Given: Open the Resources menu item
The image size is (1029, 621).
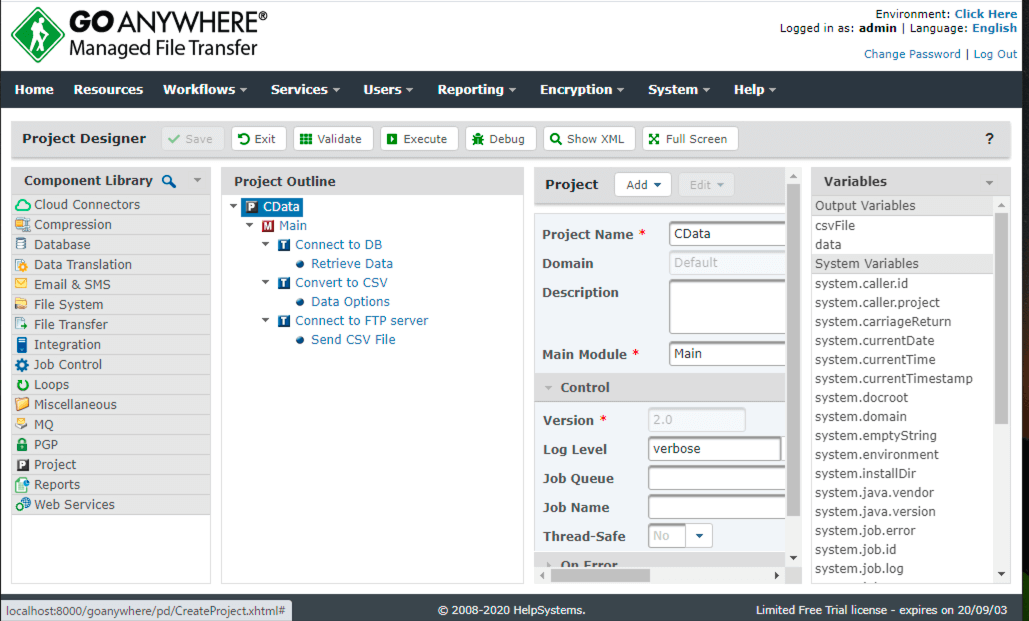Looking at the screenshot, I should (x=108, y=89).
